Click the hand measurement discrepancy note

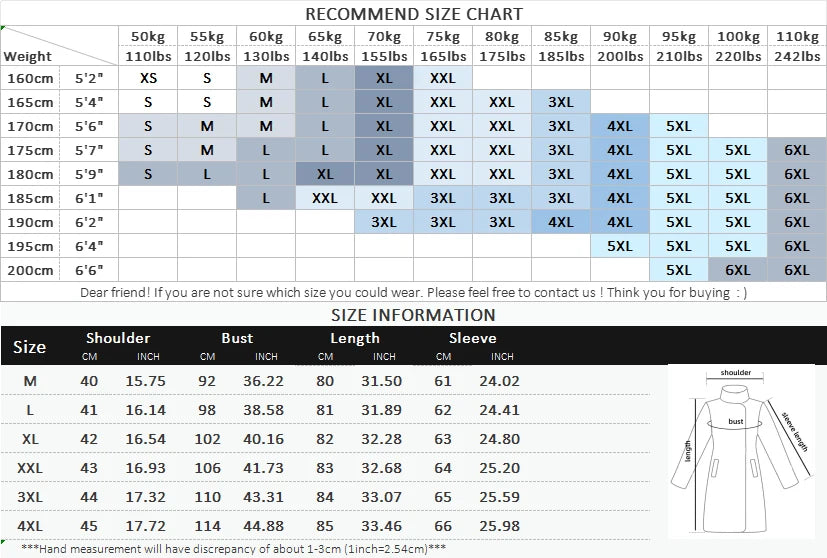[x=234, y=549]
